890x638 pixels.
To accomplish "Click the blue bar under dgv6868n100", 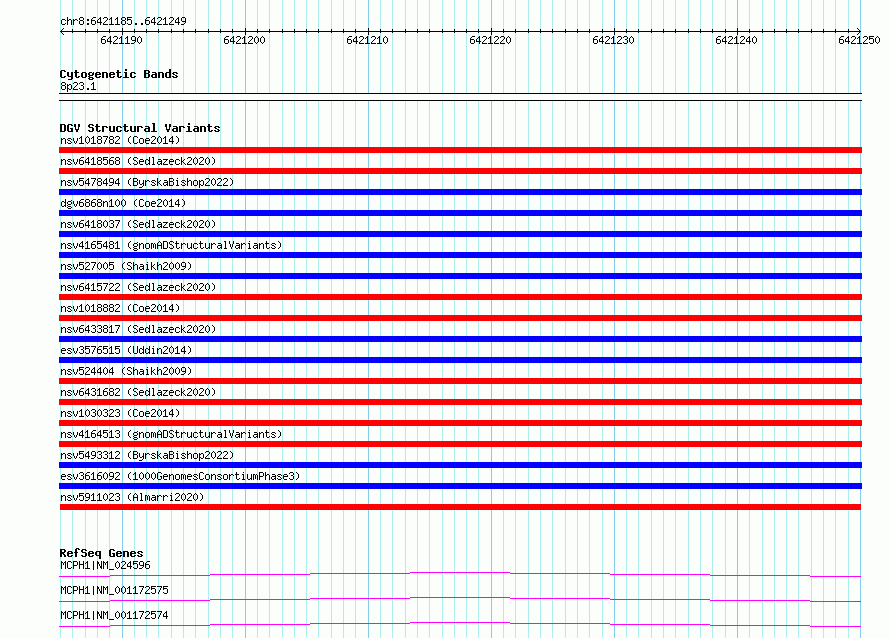I will (x=460, y=213).
